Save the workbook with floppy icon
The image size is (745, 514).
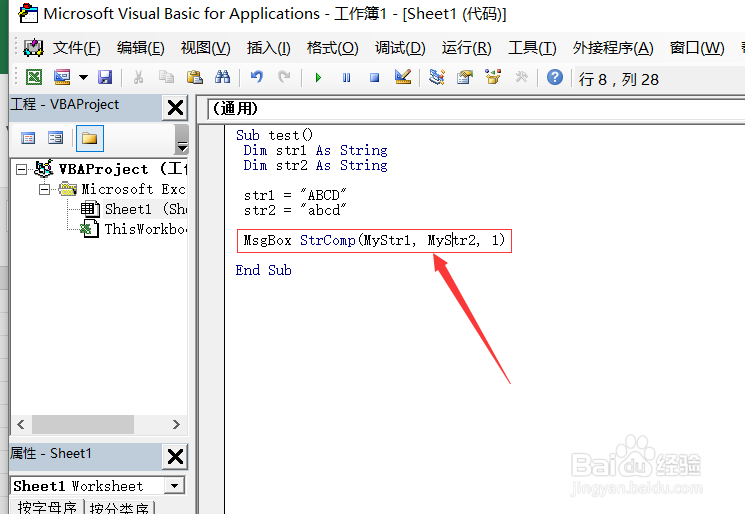pos(105,77)
